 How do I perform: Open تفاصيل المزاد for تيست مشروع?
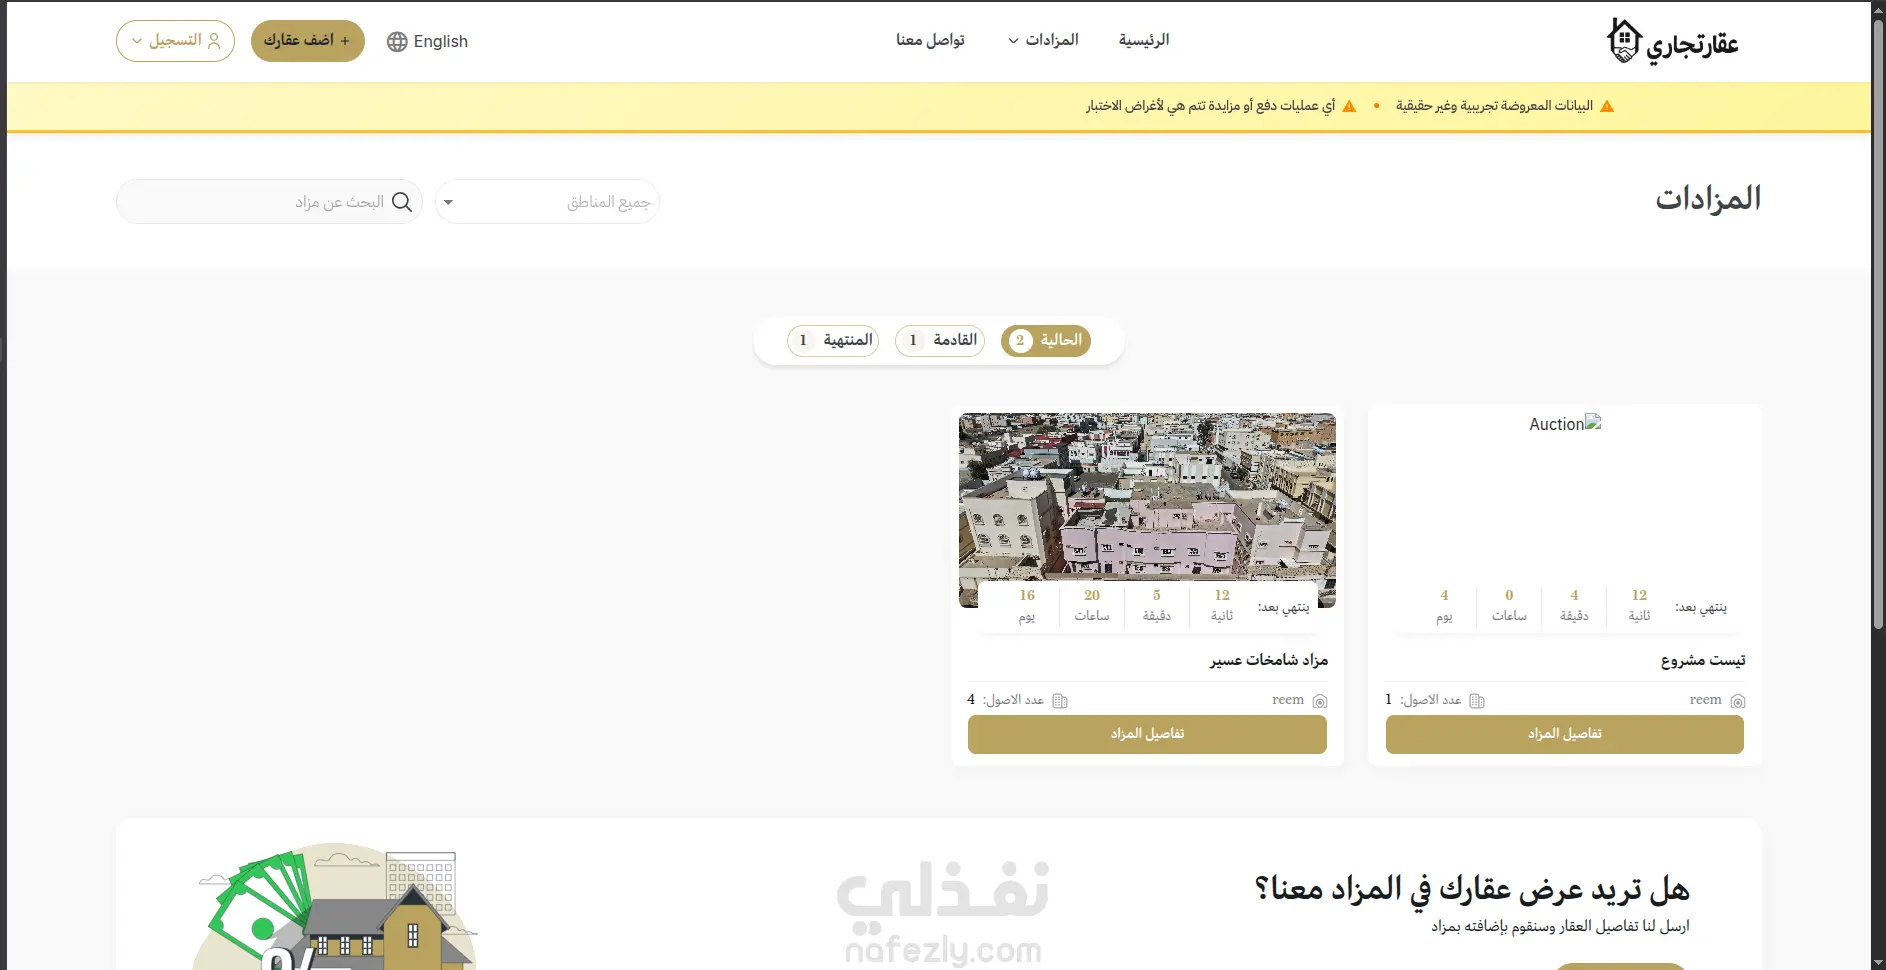1565,734
